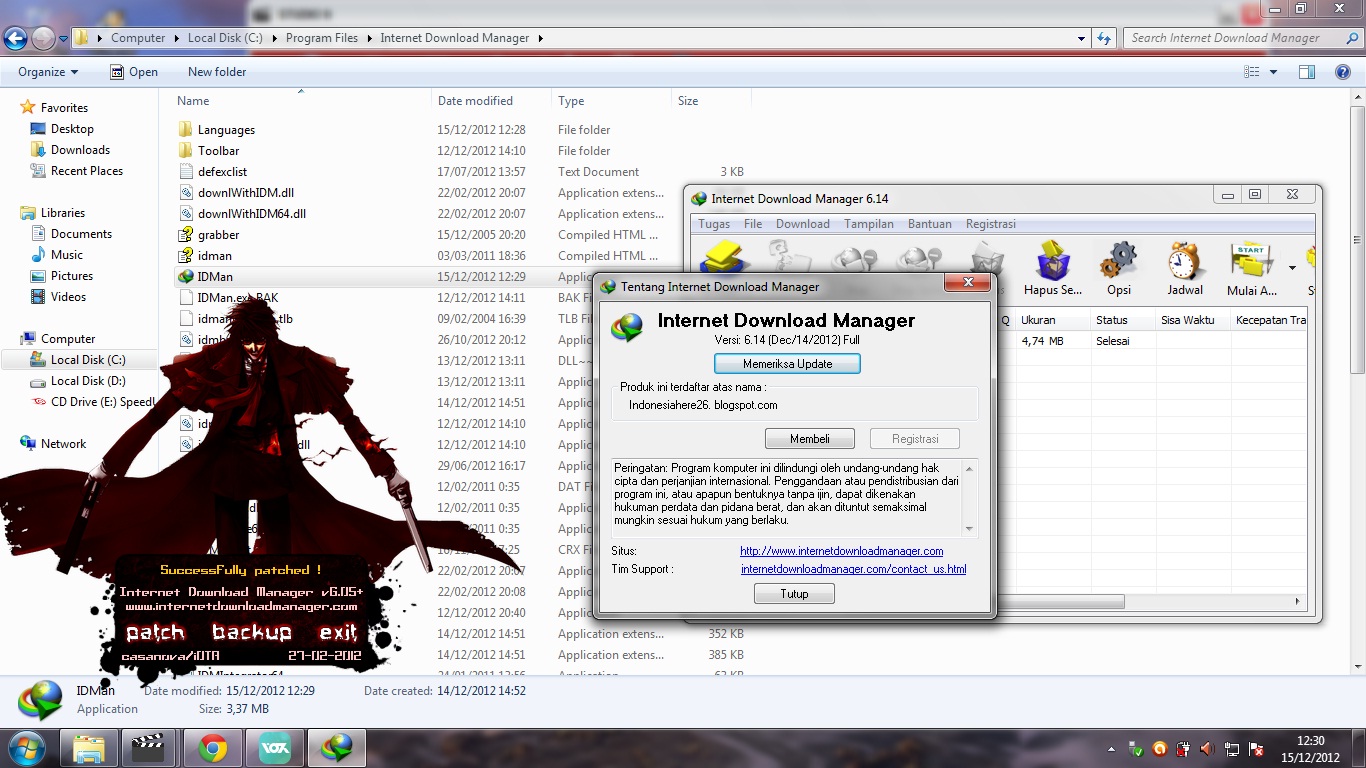
Task: Click New folder in Explorer toolbar
Action: coord(217,72)
